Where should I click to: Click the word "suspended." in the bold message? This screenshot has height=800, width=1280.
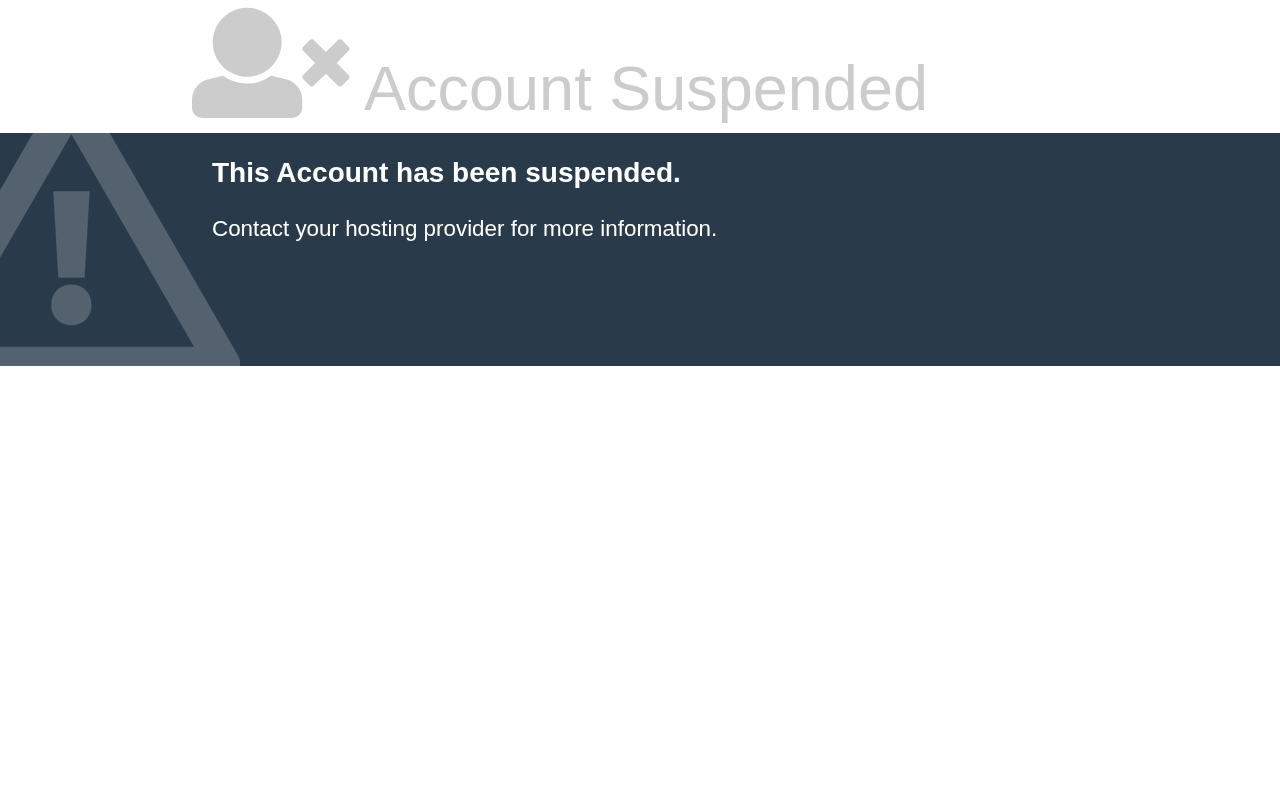pos(602,173)
